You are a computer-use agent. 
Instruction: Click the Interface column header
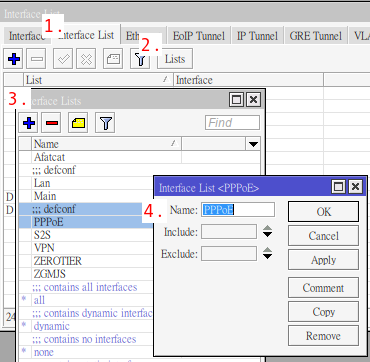click(x=248, y=80)
